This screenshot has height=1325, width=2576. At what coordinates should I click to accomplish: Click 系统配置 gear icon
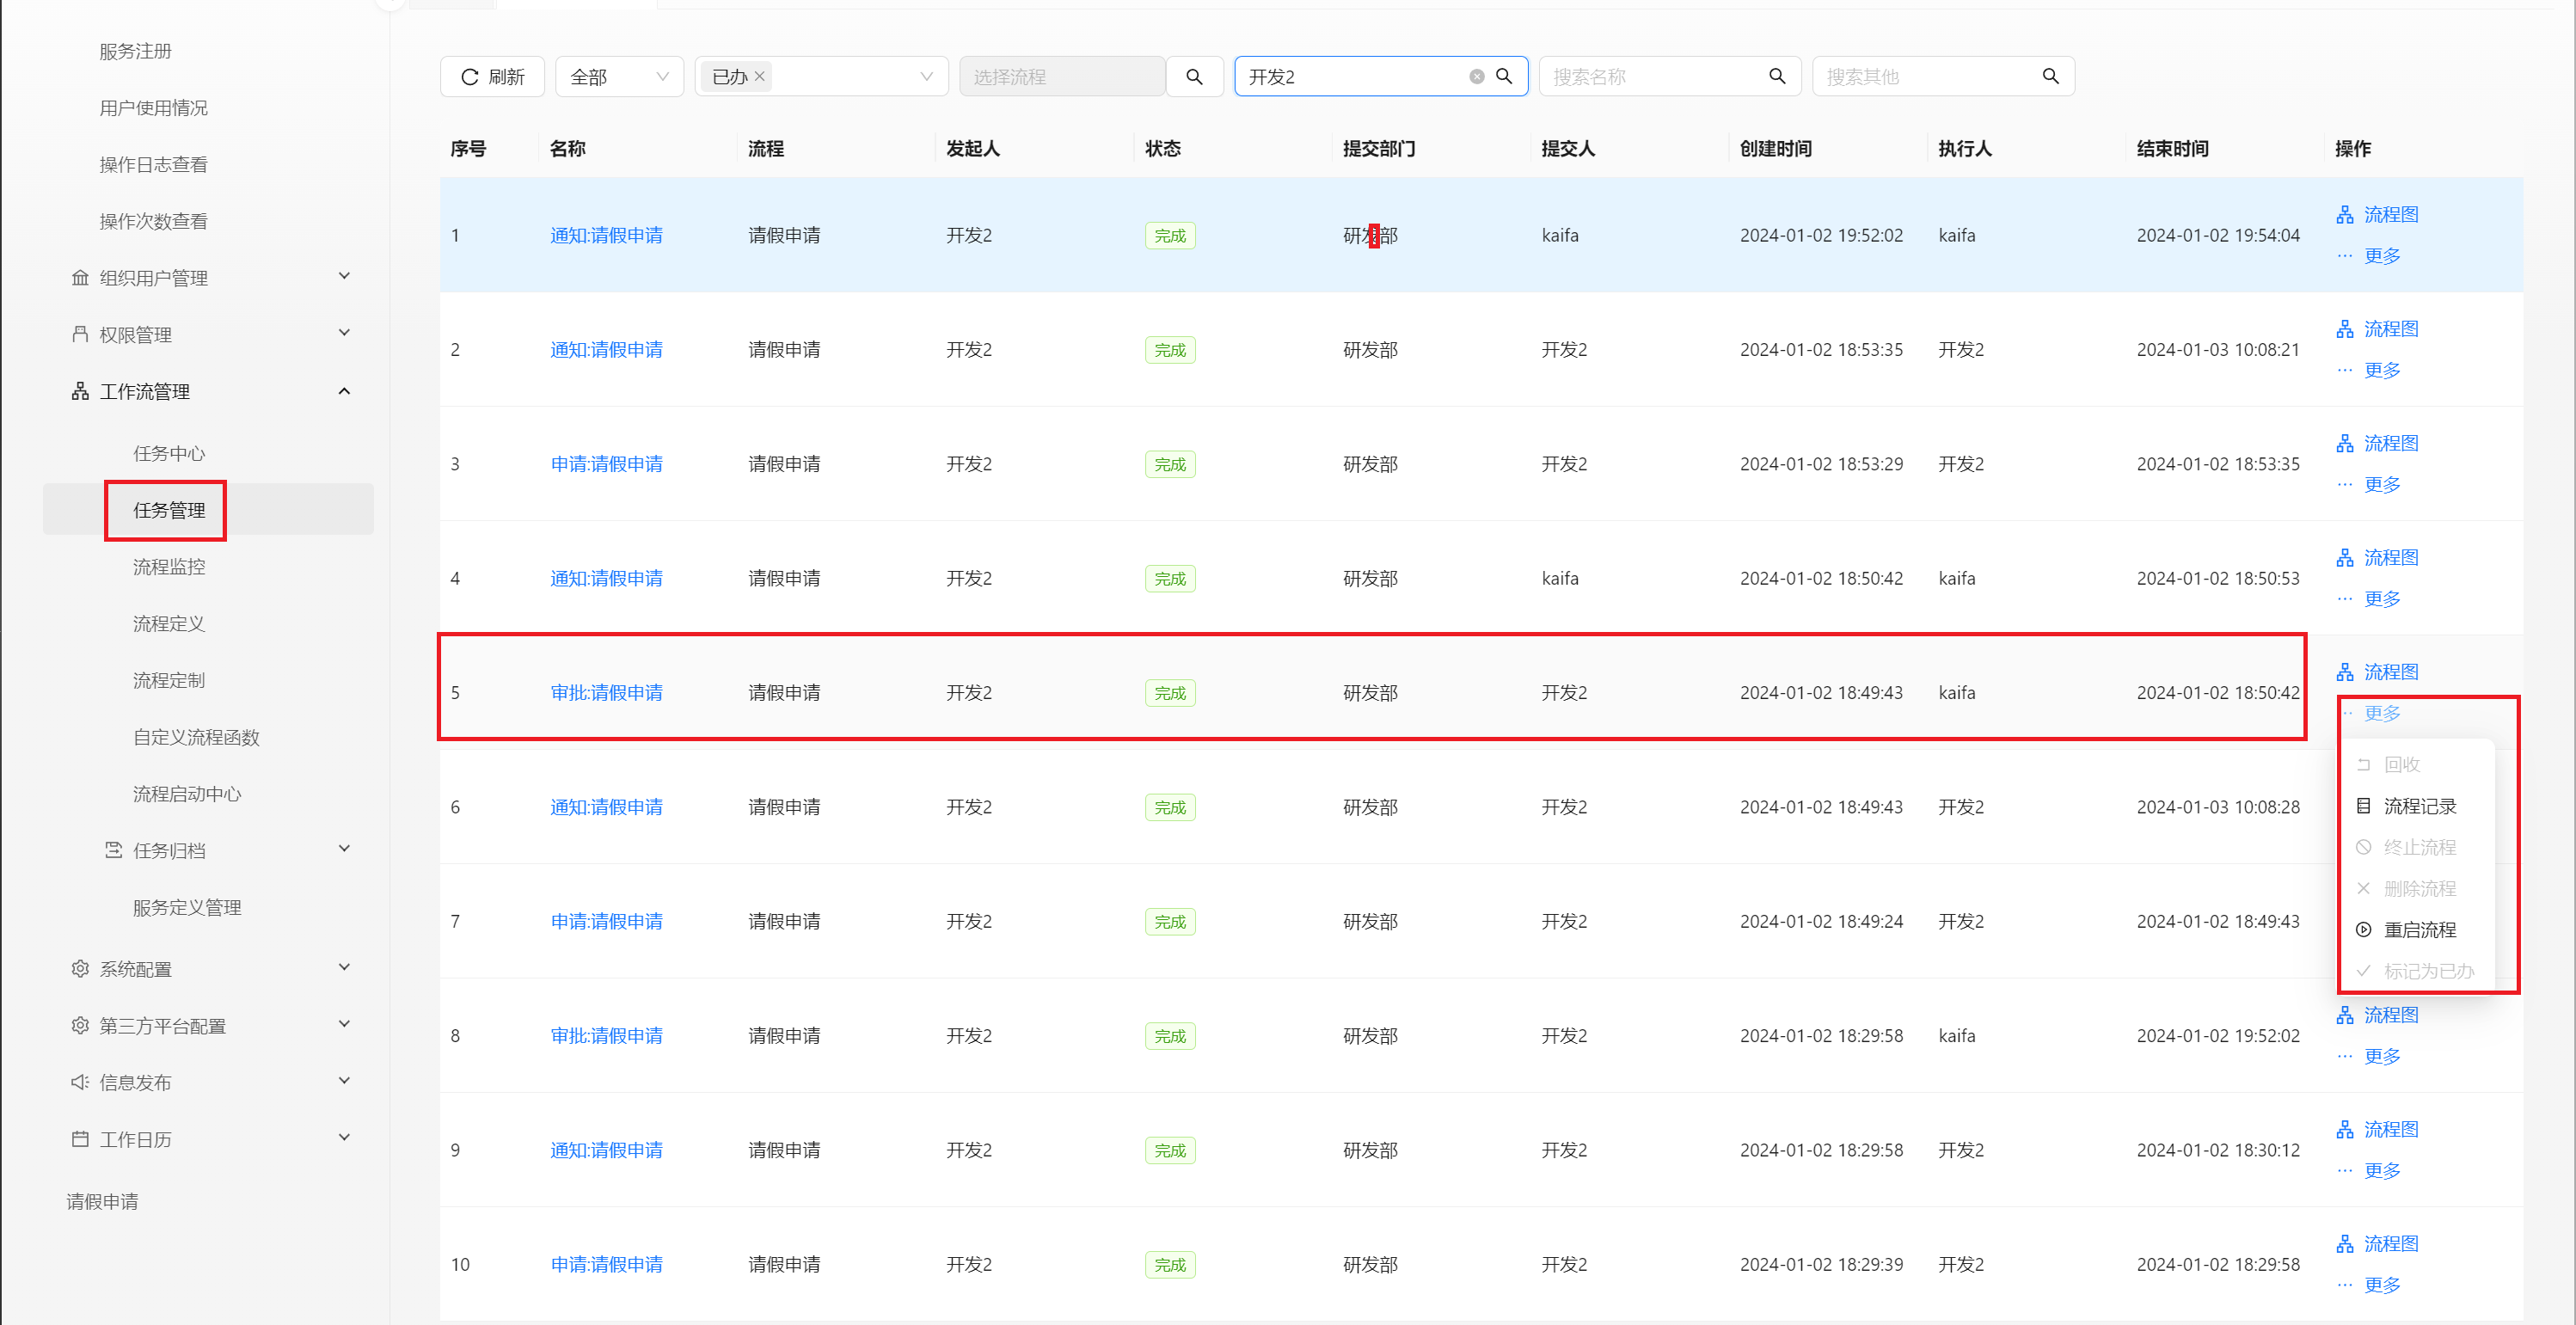pyautogui.click(x=80, y=968)
